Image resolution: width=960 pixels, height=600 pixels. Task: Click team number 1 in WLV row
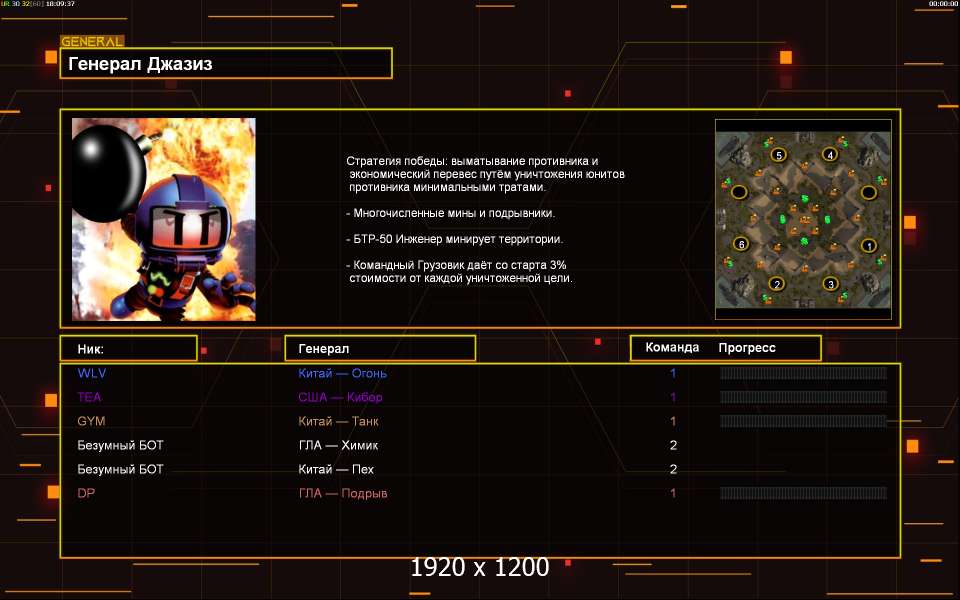tap(673, 373)
